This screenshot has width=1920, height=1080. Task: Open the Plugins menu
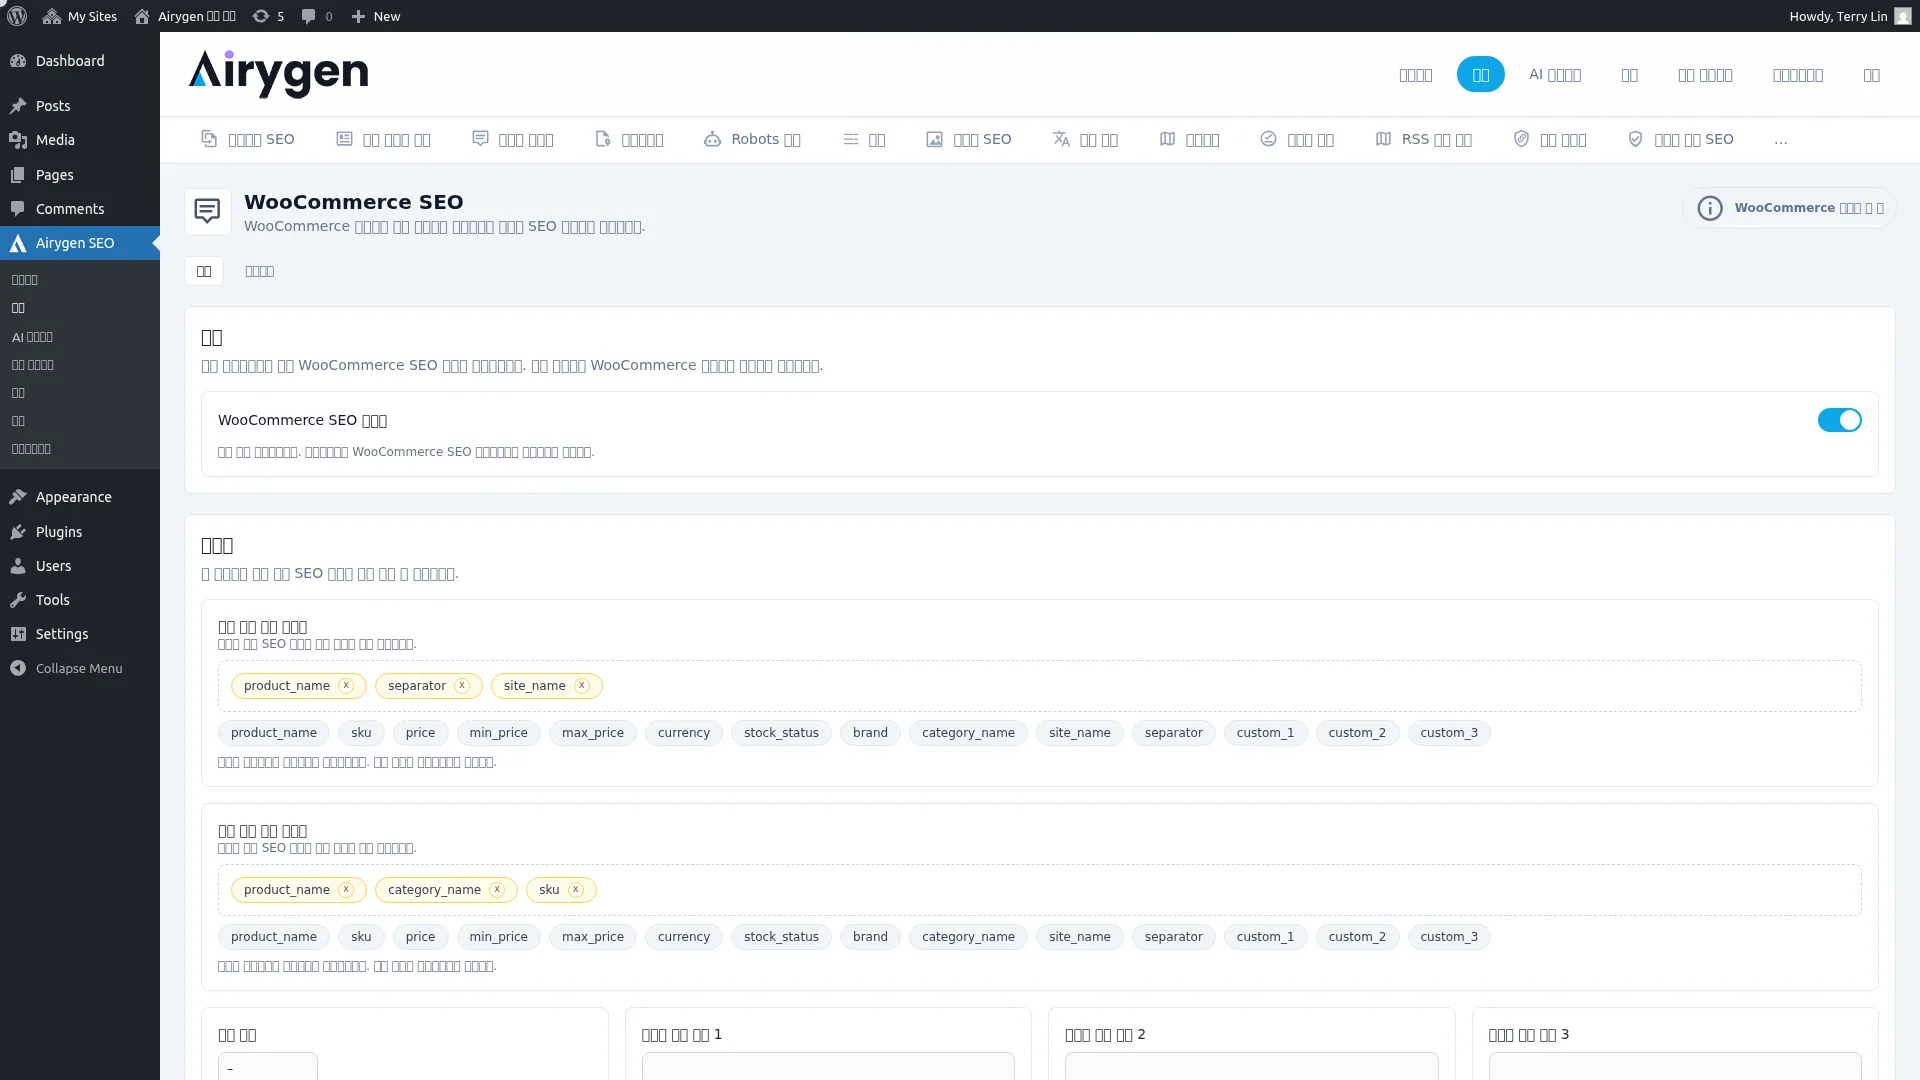point(80,532)
